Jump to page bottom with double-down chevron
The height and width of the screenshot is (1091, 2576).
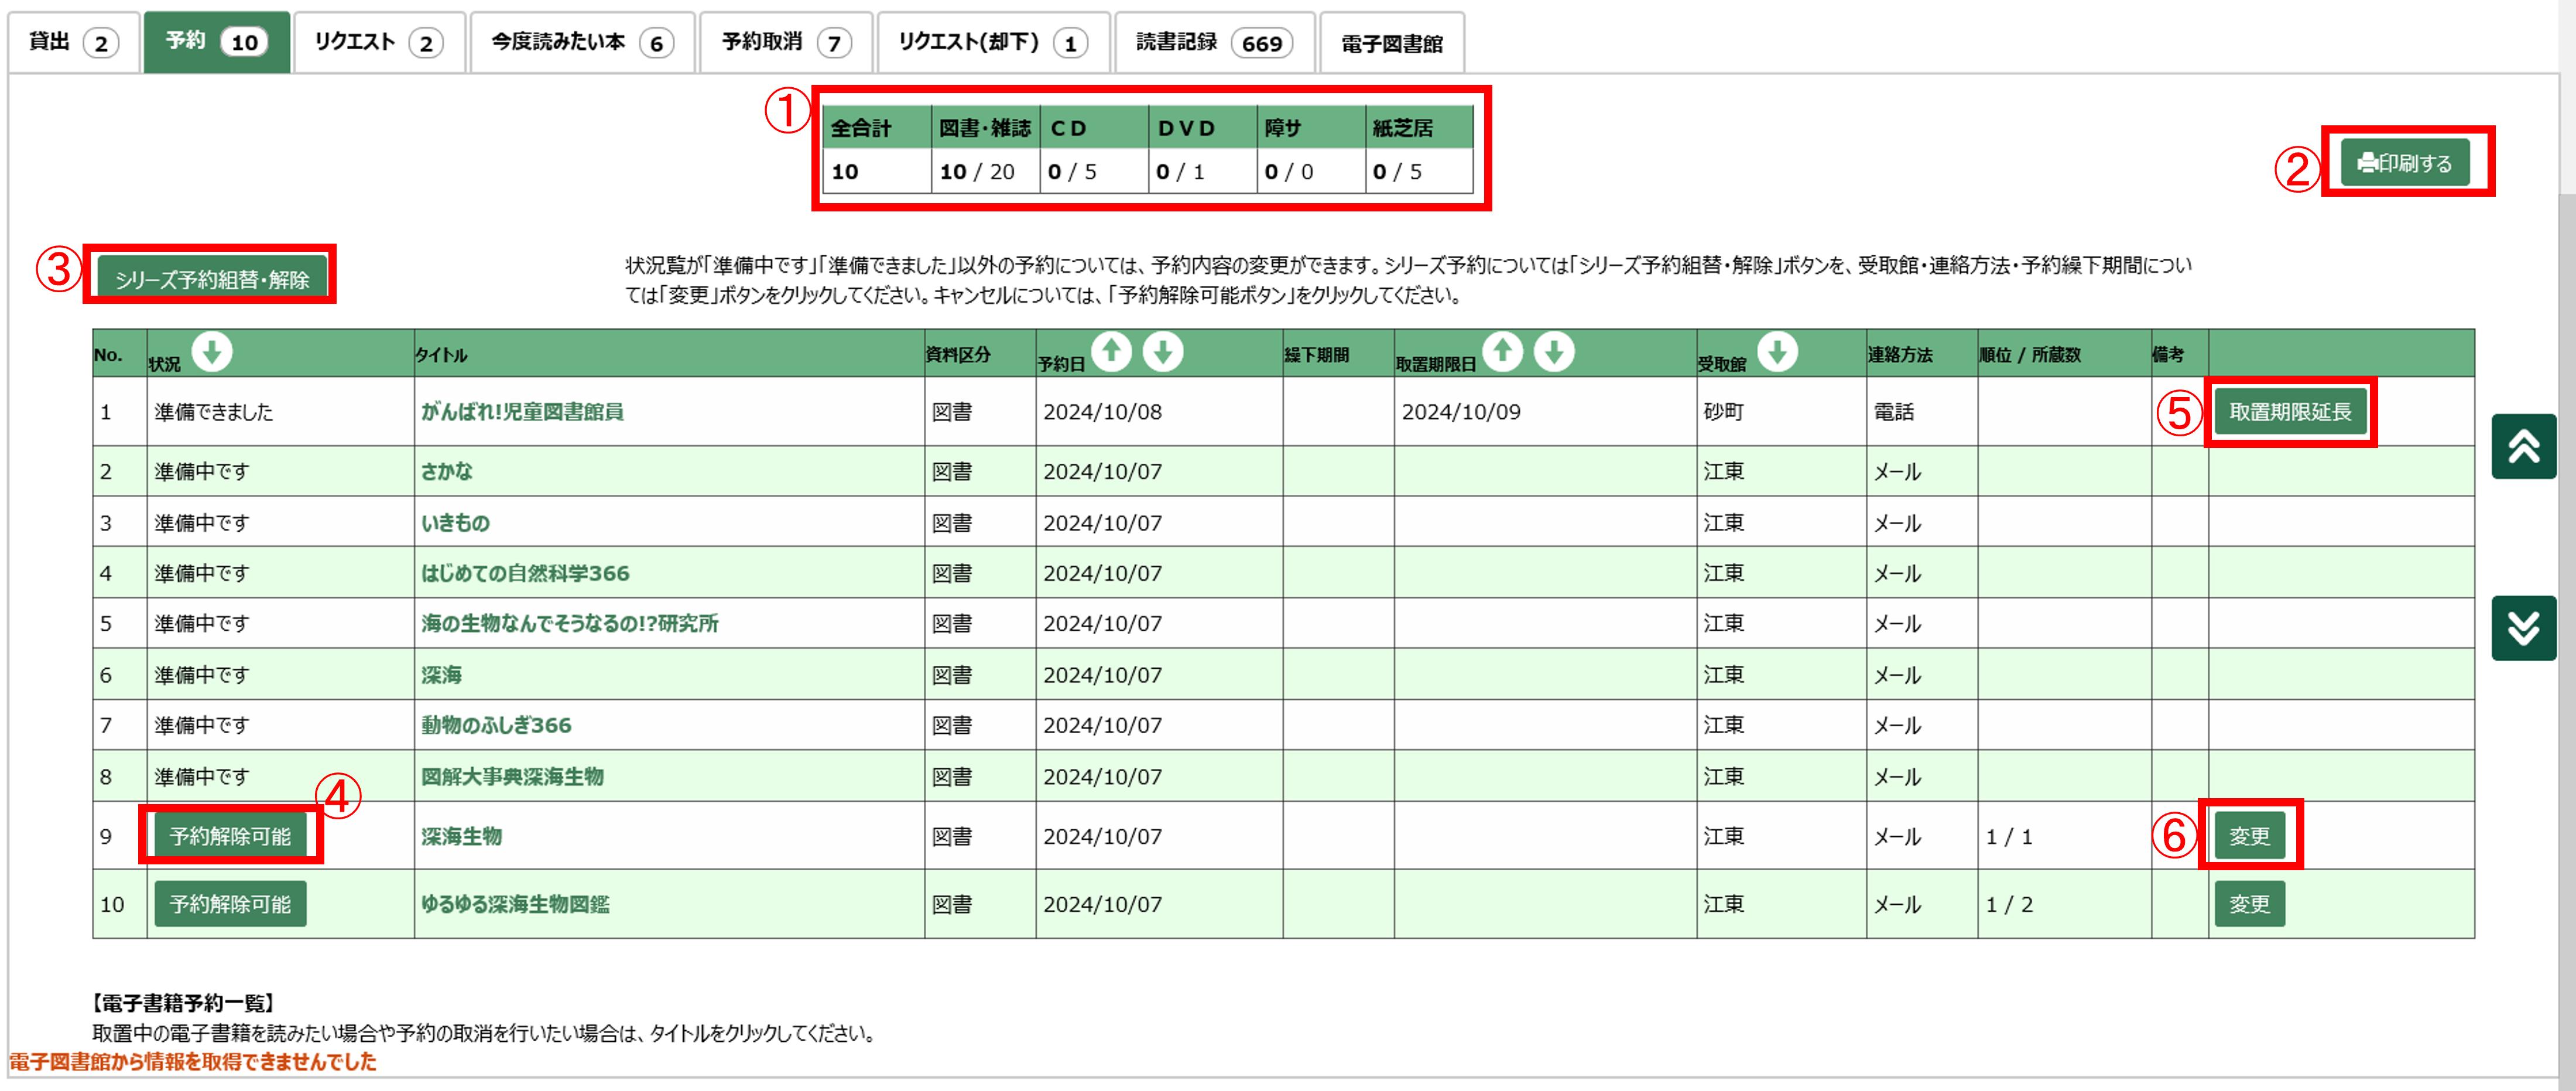click(x=2523, y=628)
